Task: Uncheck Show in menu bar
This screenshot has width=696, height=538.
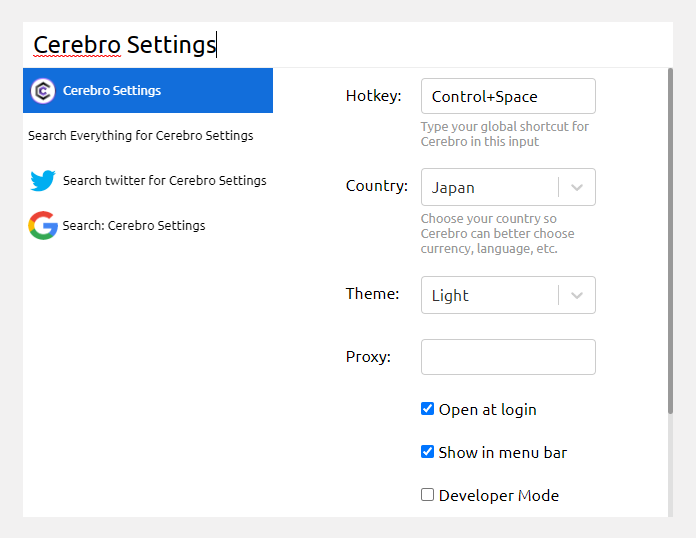Action: pos(427,452)
